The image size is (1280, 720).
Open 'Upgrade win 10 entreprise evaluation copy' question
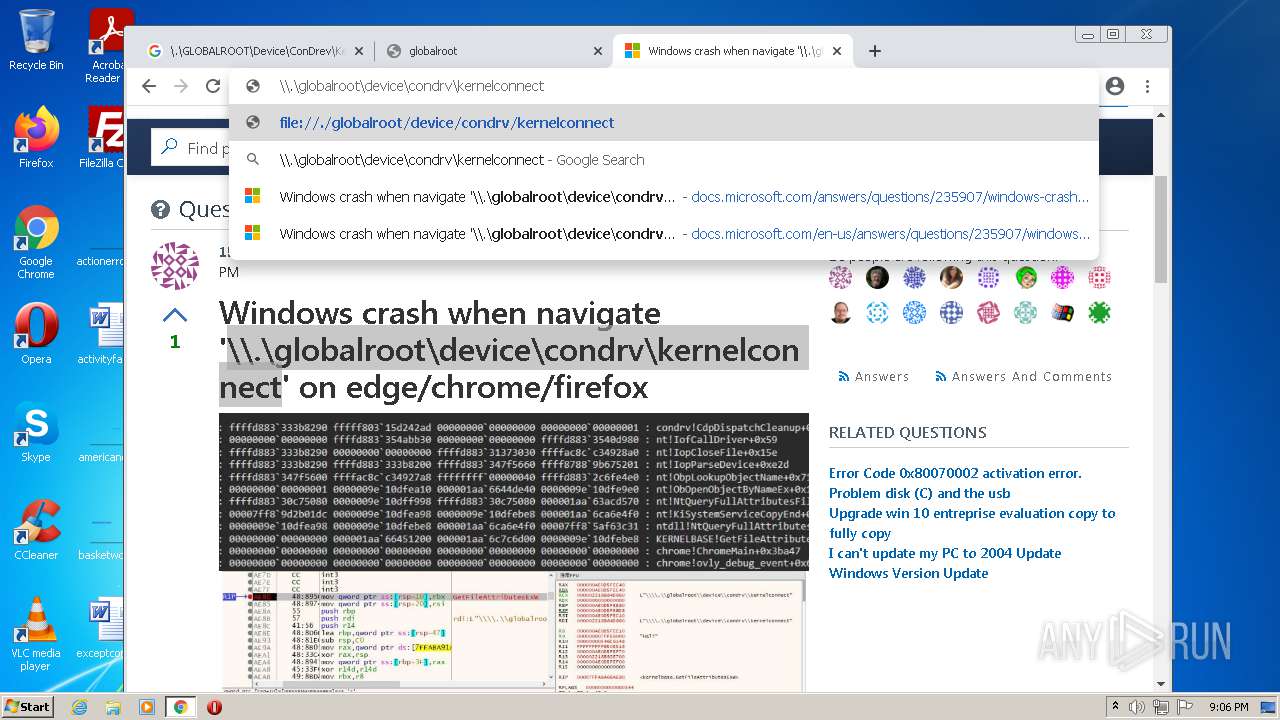(972, 523)
